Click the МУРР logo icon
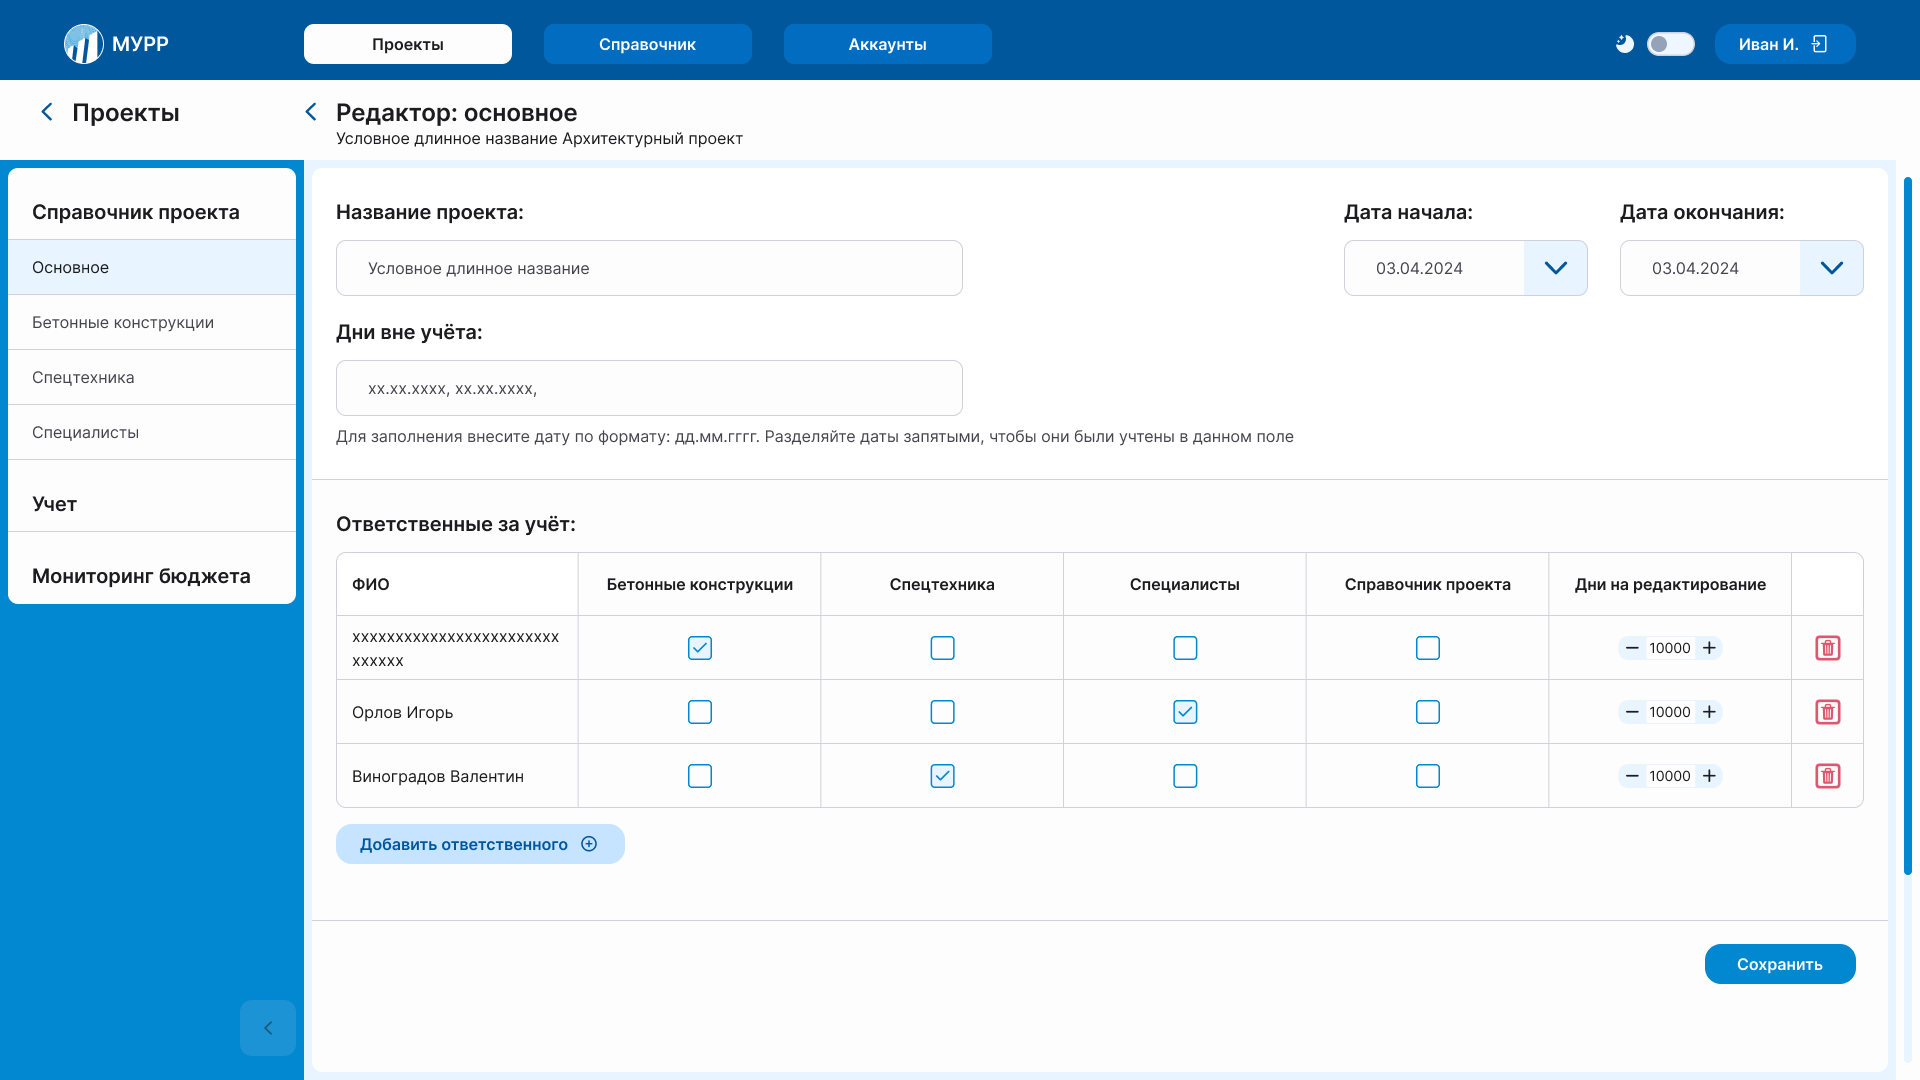1920x1080 pixels. (84, 44)
